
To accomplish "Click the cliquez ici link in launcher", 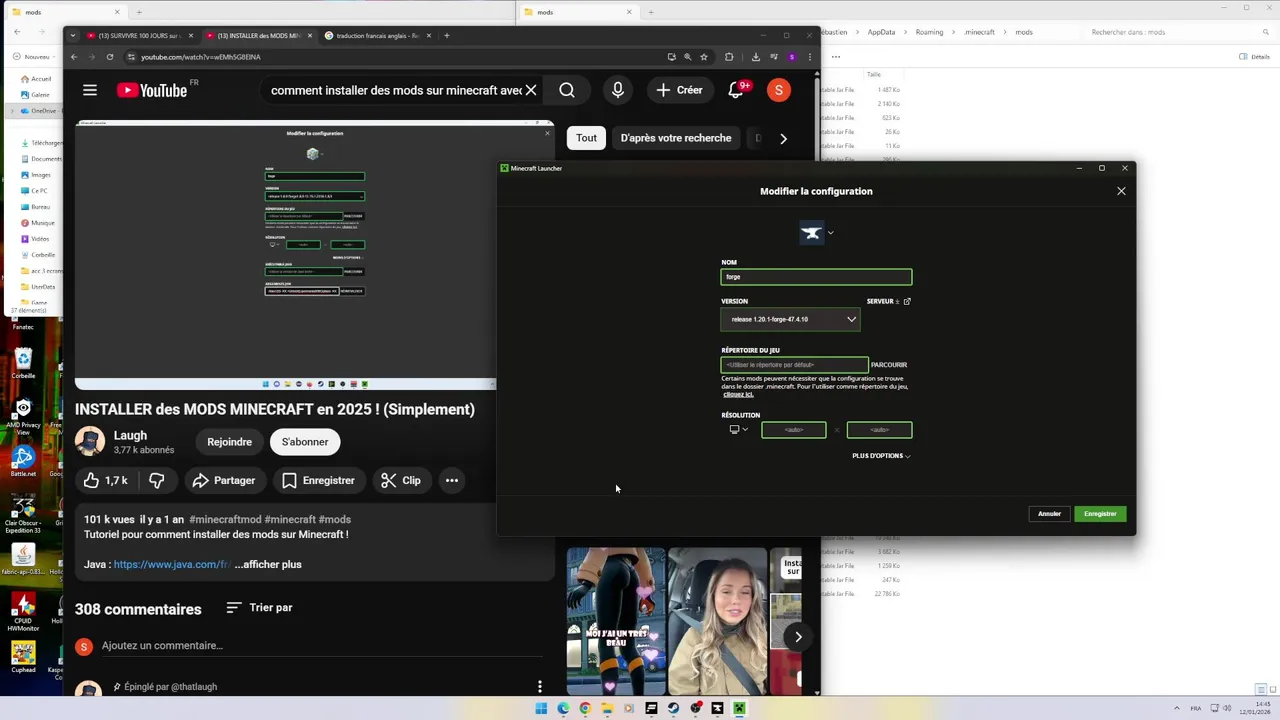I will pyautogui.click(x=738, y=394).
